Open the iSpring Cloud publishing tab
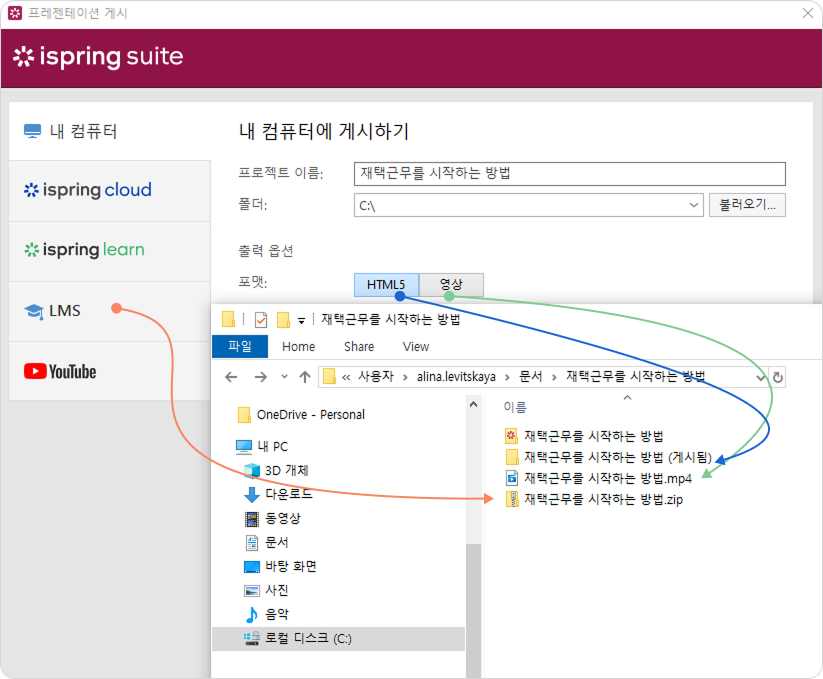 [x=110, y=190]
